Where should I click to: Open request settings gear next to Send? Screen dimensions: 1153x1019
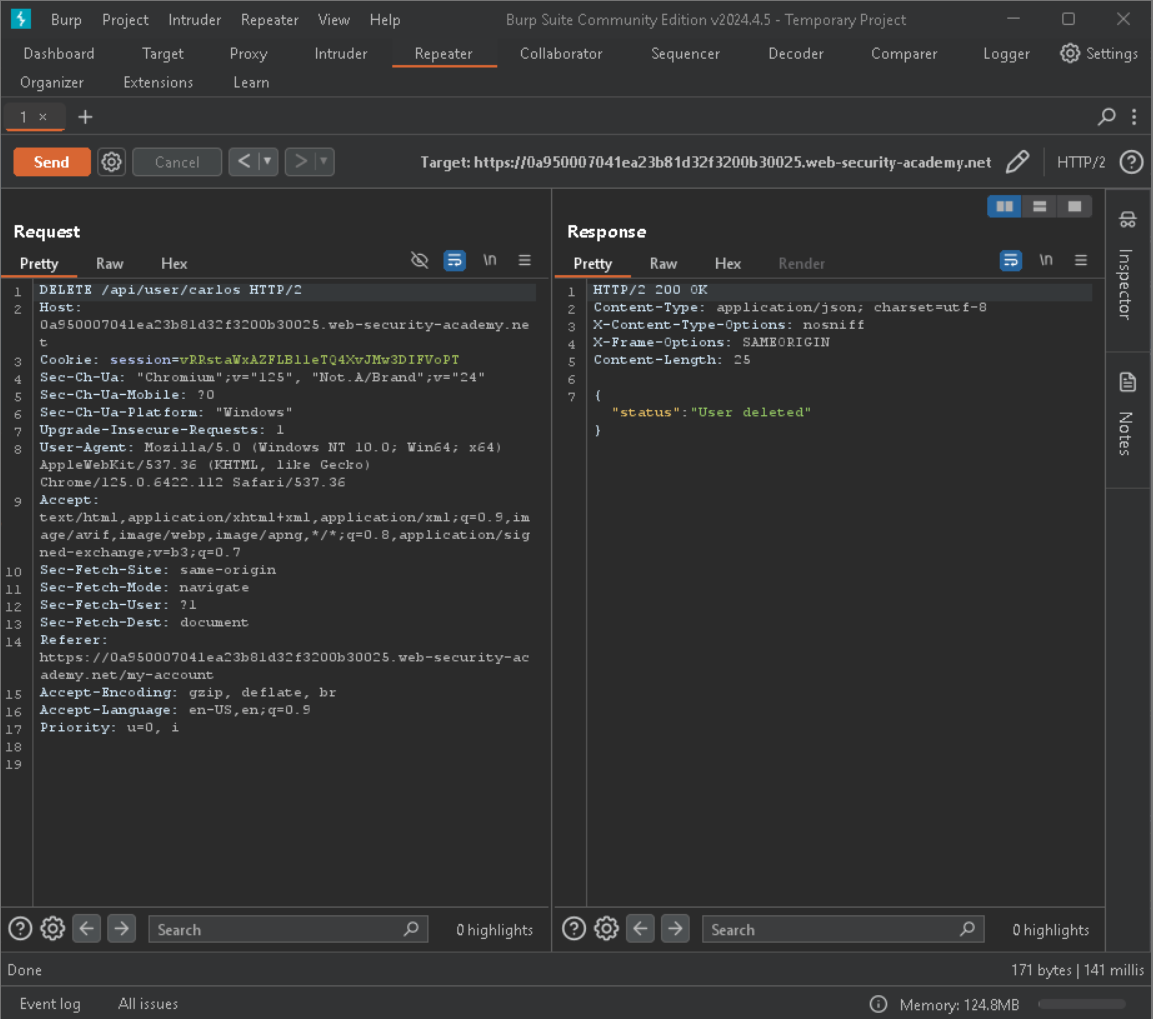click(x=112, y=162)
